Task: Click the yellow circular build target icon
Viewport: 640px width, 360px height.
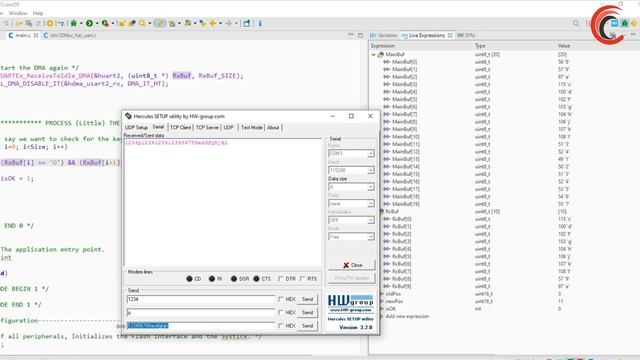Action: pos(50,24)
